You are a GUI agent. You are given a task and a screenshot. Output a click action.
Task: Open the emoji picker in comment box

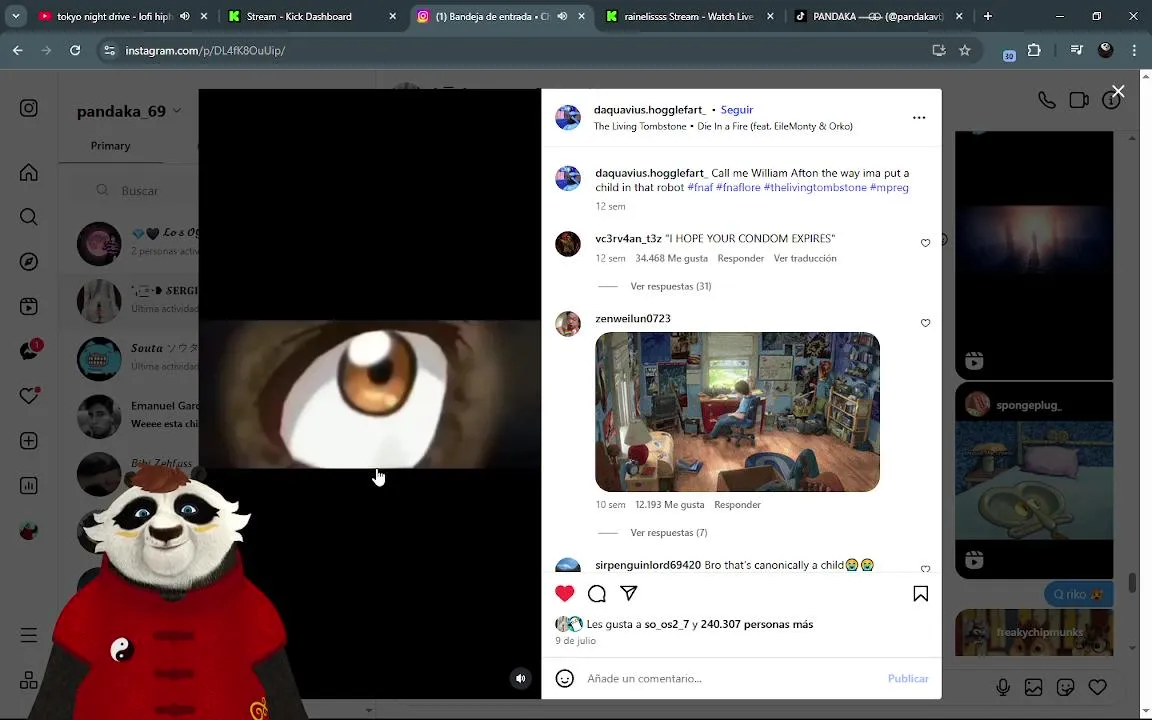(564, 678)
